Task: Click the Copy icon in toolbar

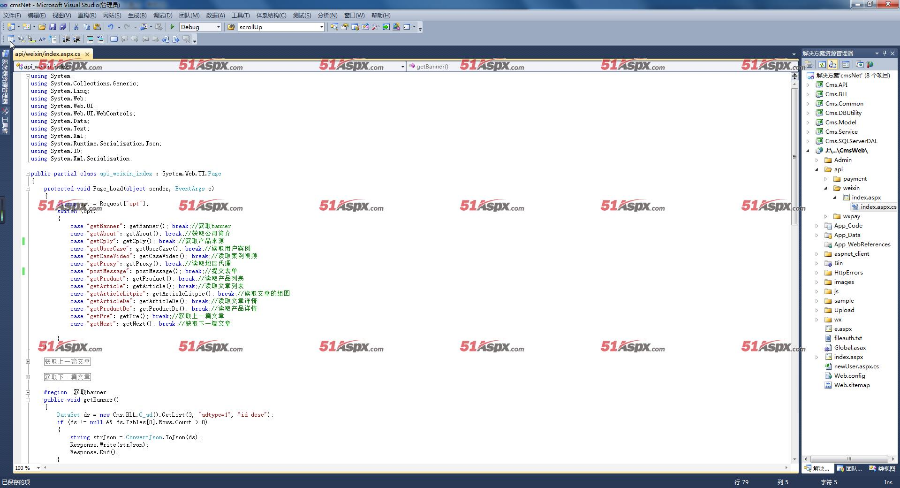Action: coord(87,27)
